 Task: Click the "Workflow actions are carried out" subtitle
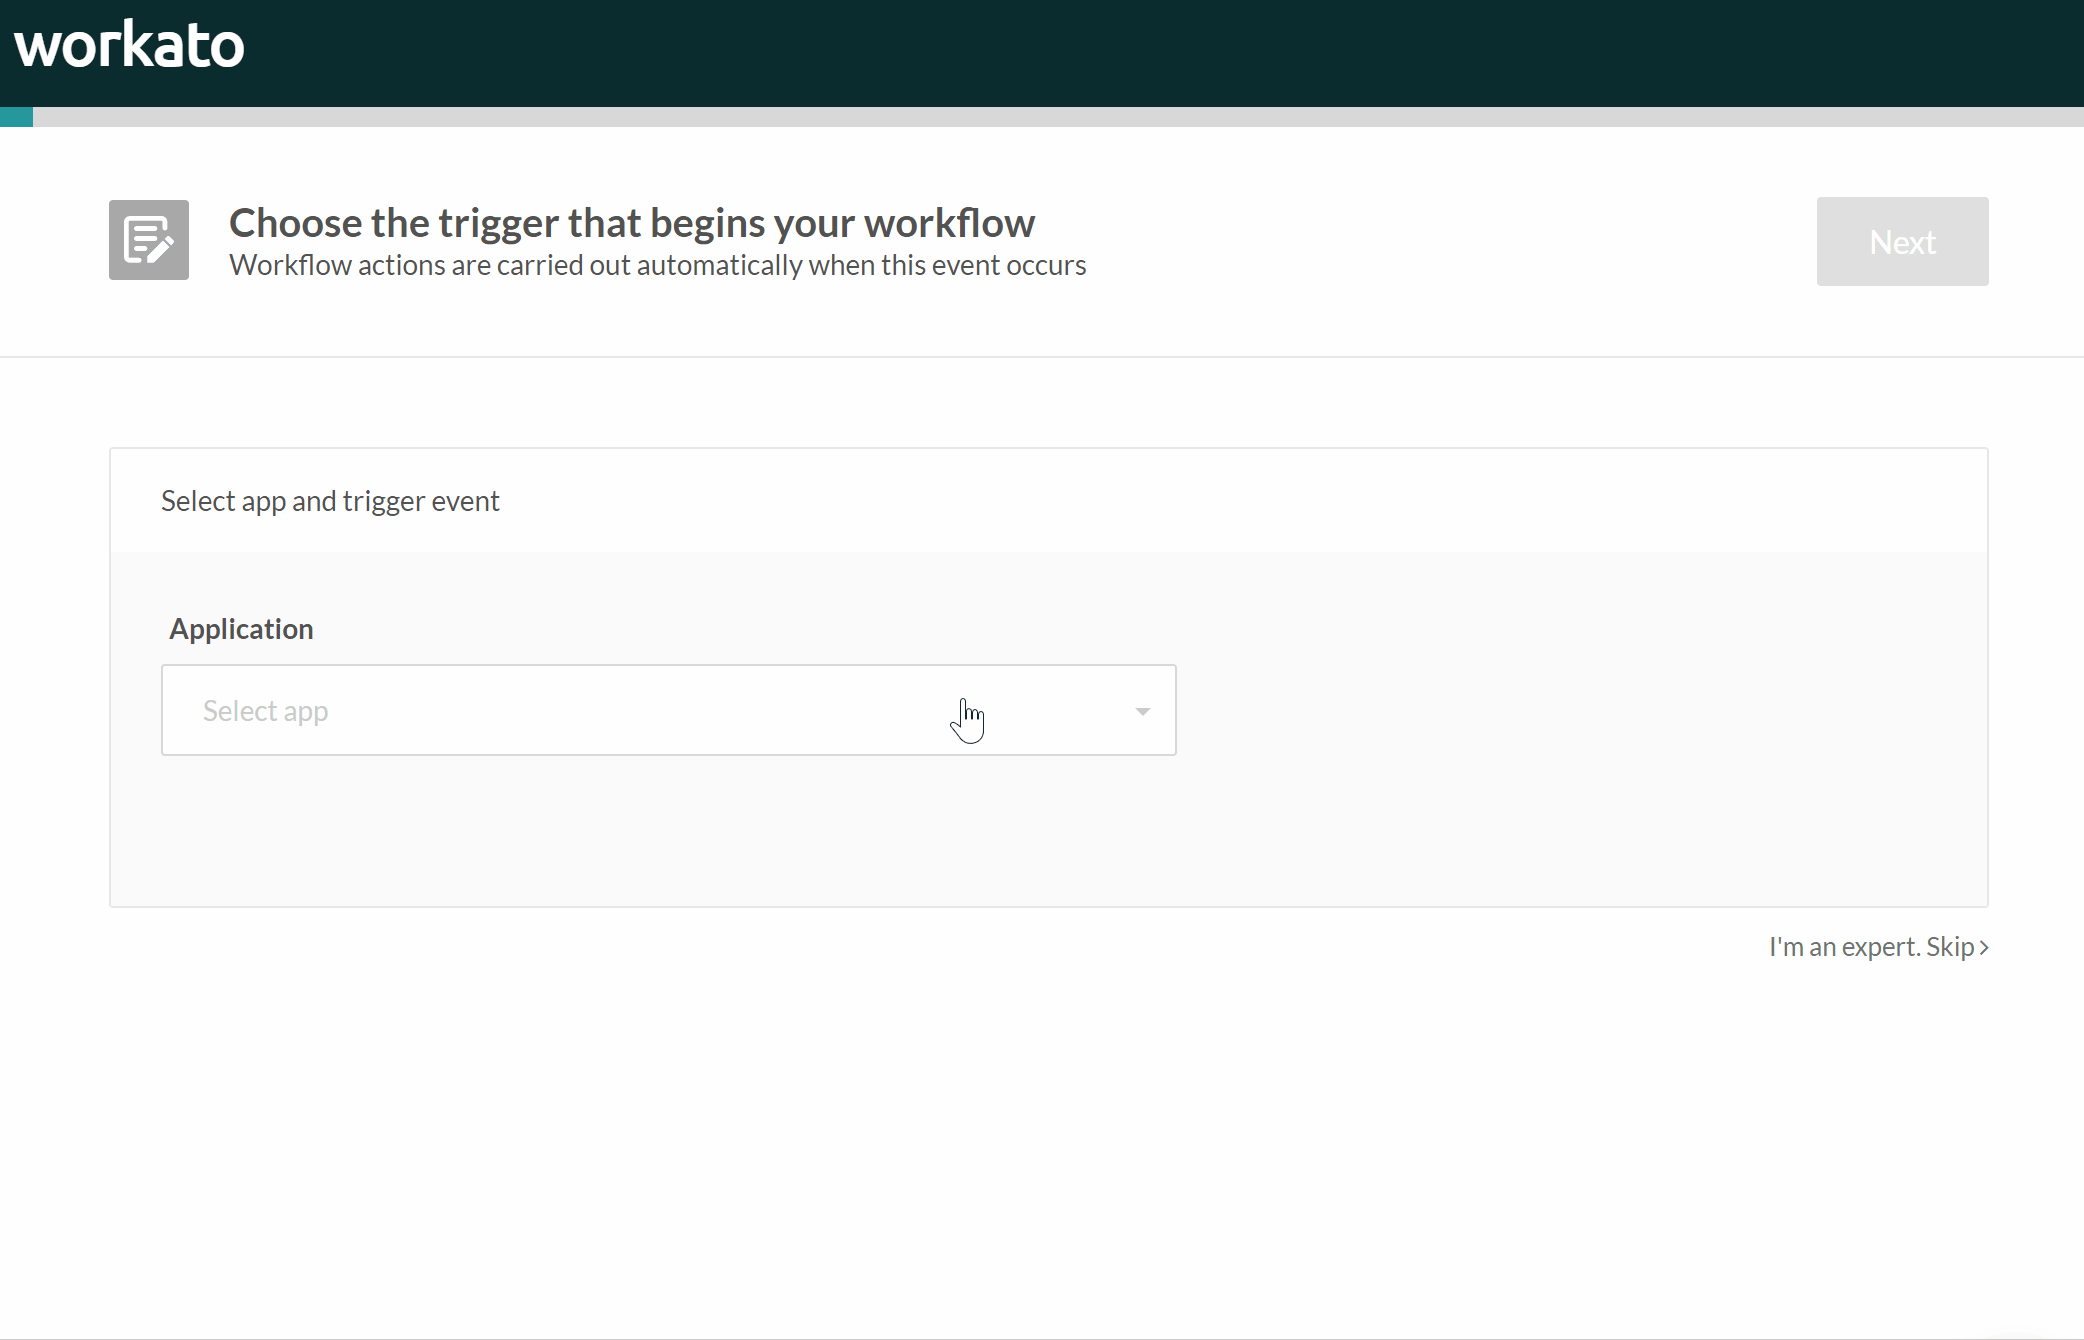coord(657,265)
